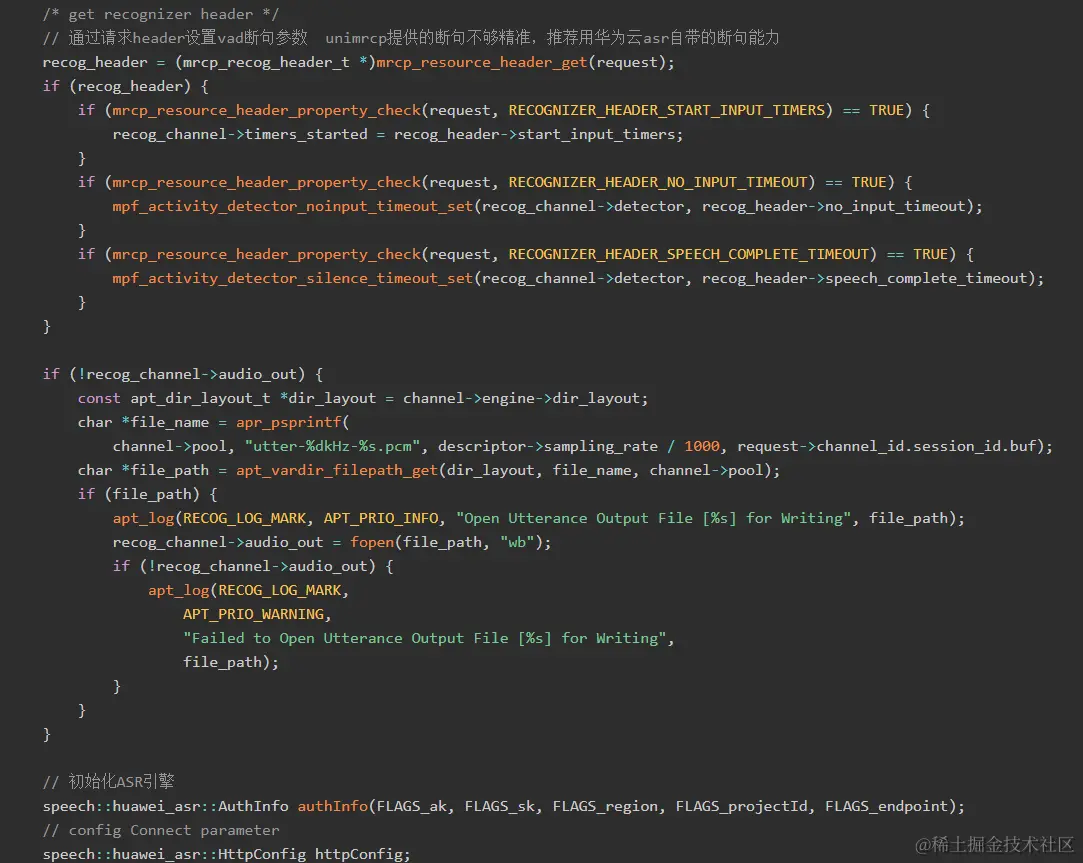Click 'FLAGS_endpoint' argument
This screenshot has height=863, width=1083.
(887, 806)
